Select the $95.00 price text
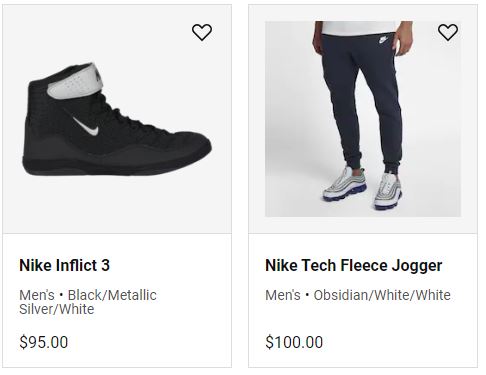This screenshot has width=486, height=375. [44, 342]
